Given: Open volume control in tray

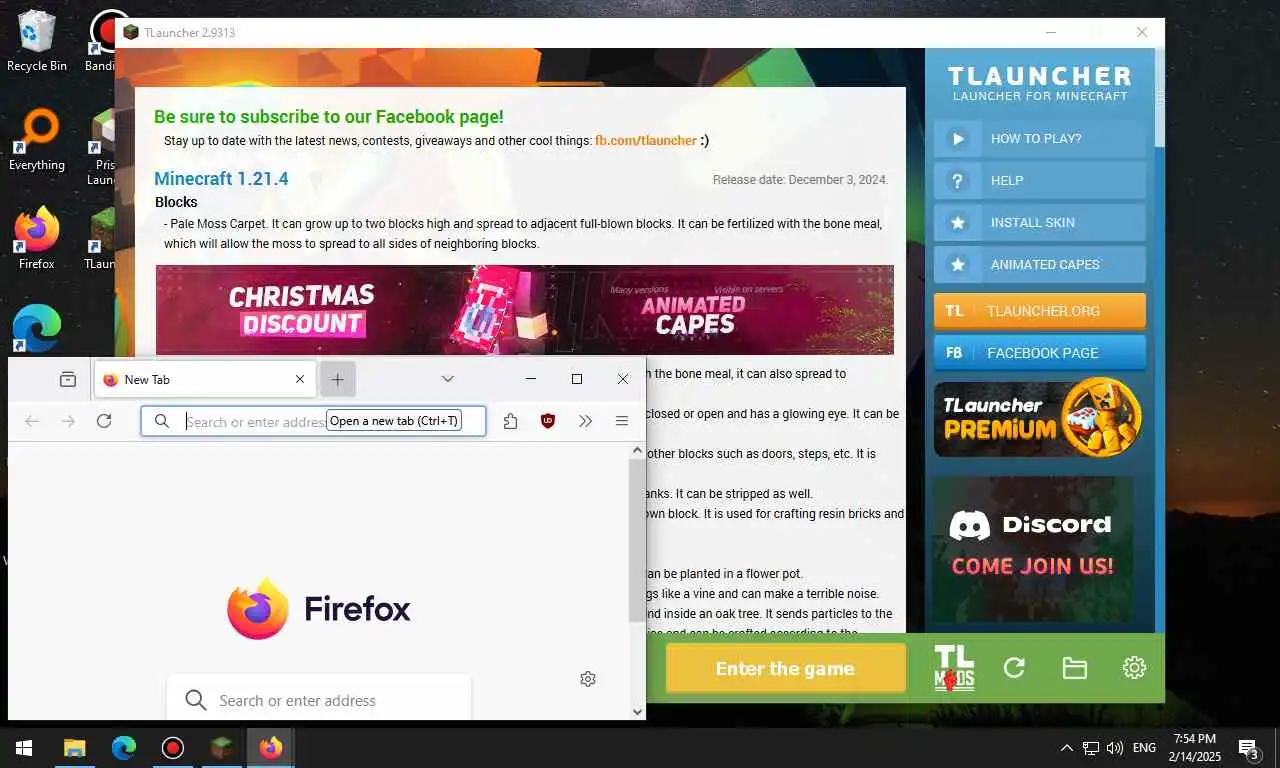Looking at the screenshot, I should click(x=1115, y=748).
